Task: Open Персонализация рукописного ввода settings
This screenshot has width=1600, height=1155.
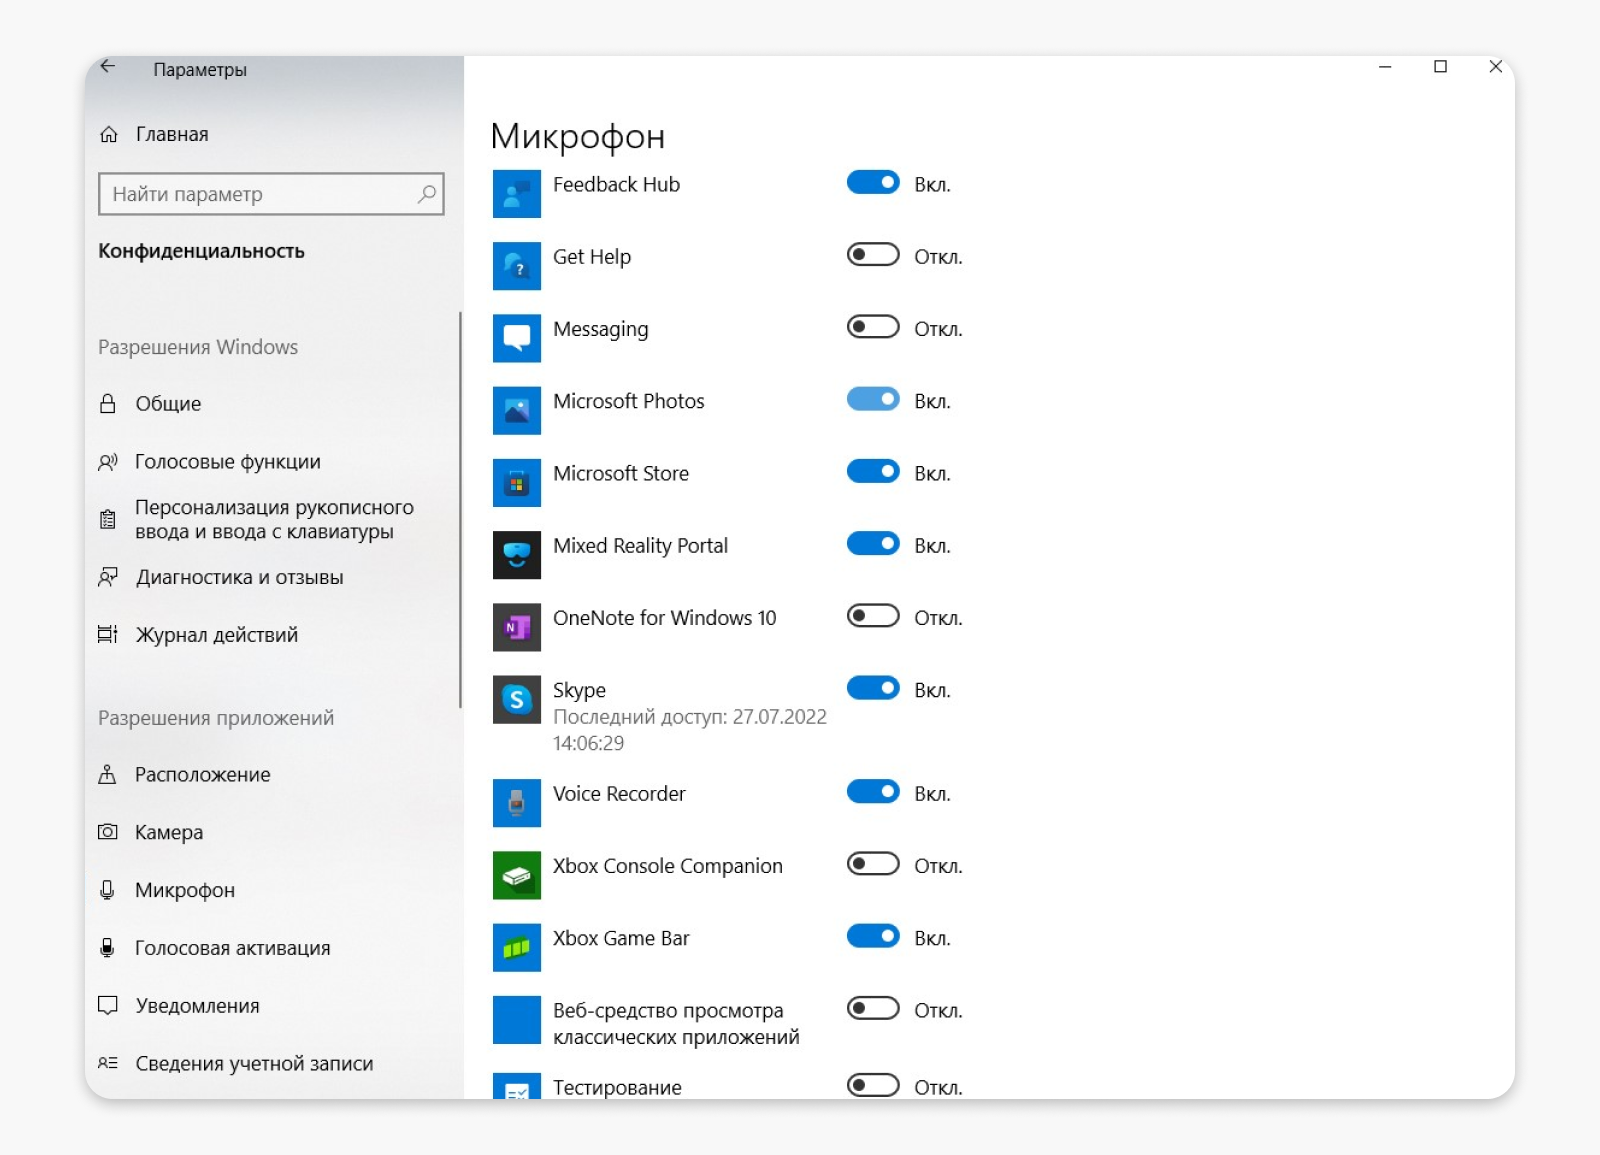Action: pyautogui.click(x=272, y=519)
